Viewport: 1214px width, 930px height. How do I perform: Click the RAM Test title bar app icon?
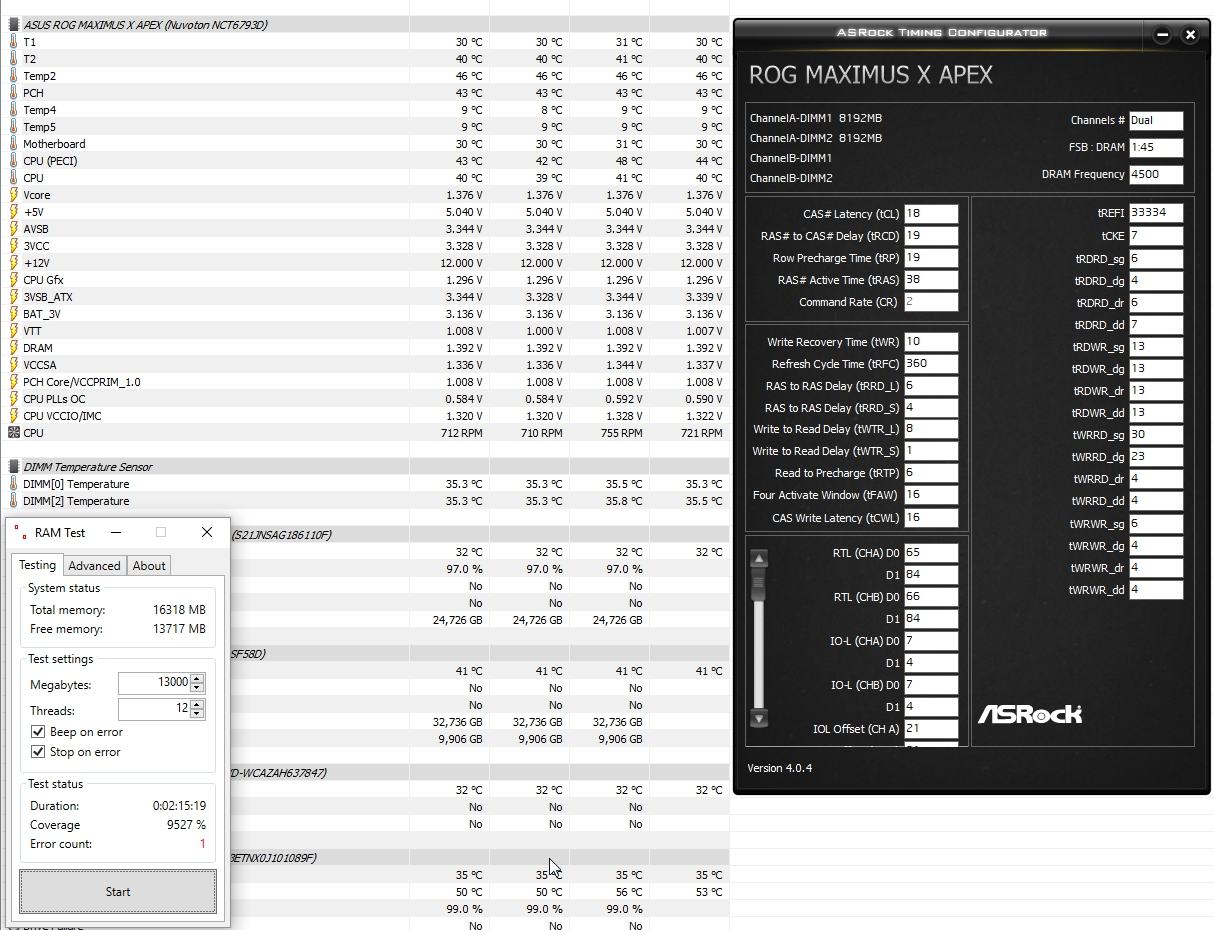pyautogui.click(x=21, y=533)
